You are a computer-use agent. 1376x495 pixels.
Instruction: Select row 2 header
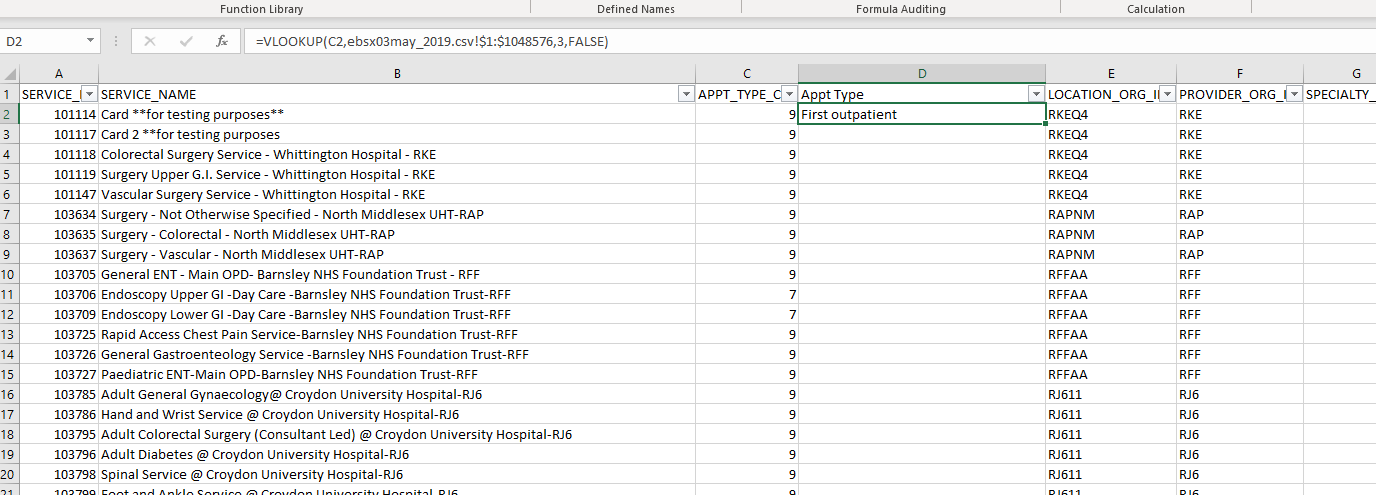coord(10,114)
